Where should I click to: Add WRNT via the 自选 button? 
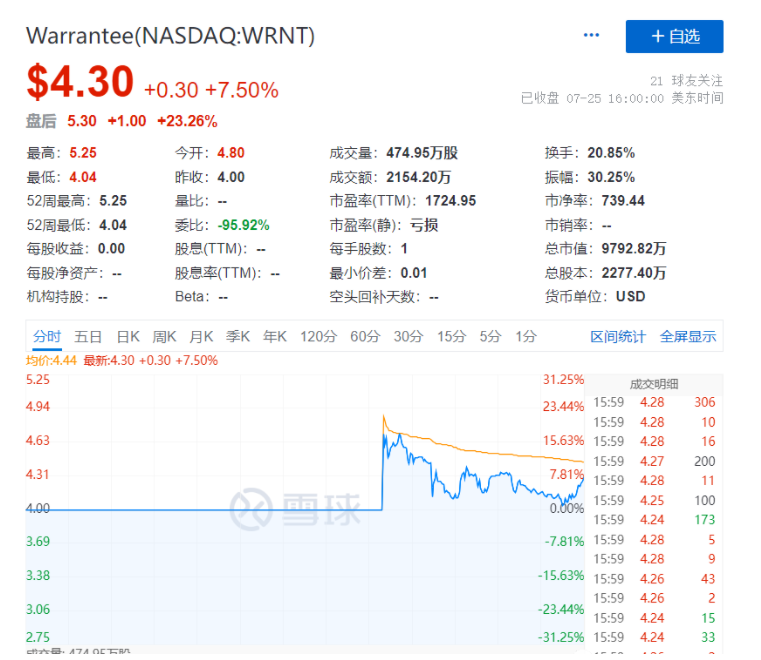click(674, 36)
